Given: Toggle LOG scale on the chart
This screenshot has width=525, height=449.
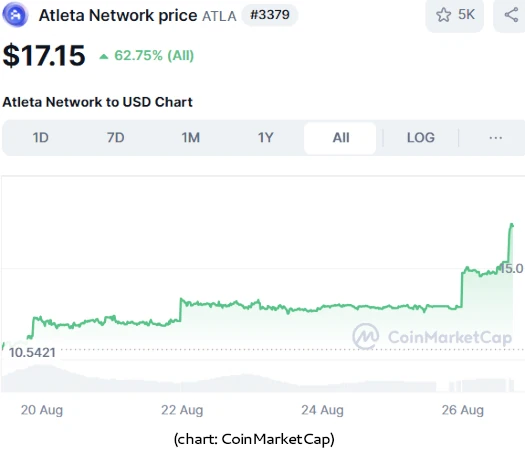Looking at the screenshot, I should 421,138.
